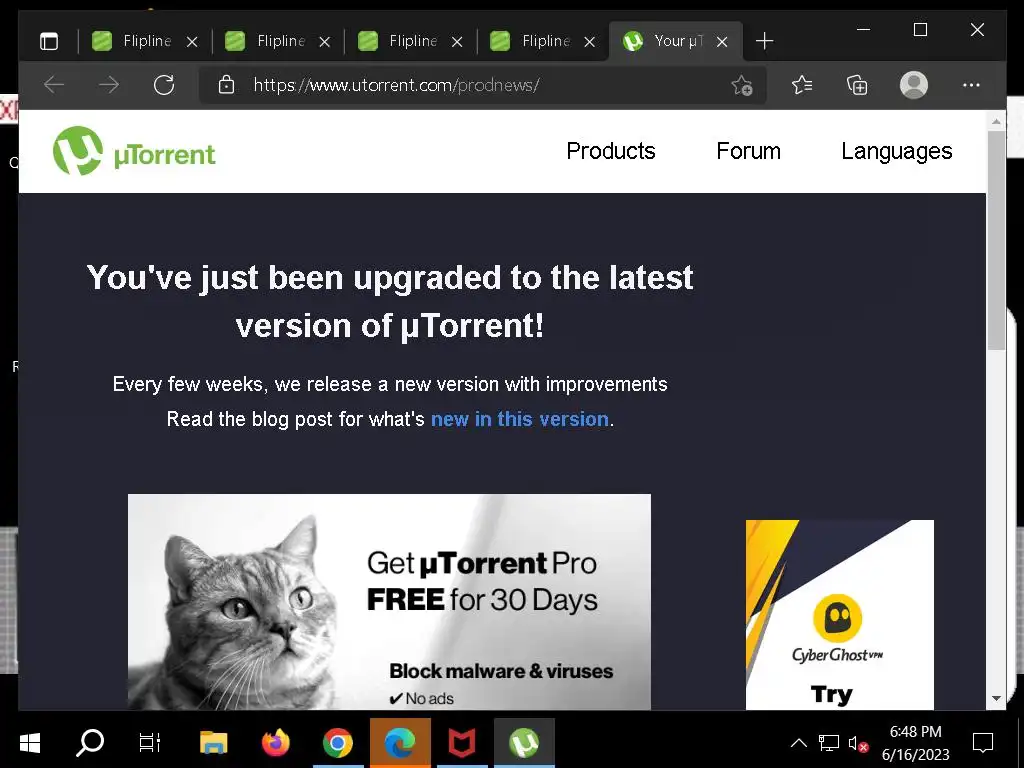Open Task View on the taskbar

(x=150, y=743)
